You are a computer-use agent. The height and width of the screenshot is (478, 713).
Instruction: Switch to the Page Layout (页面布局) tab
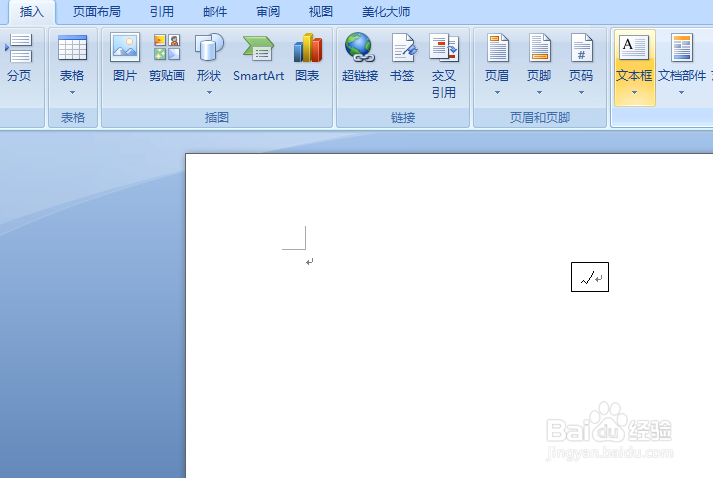(x=97, y=12)
